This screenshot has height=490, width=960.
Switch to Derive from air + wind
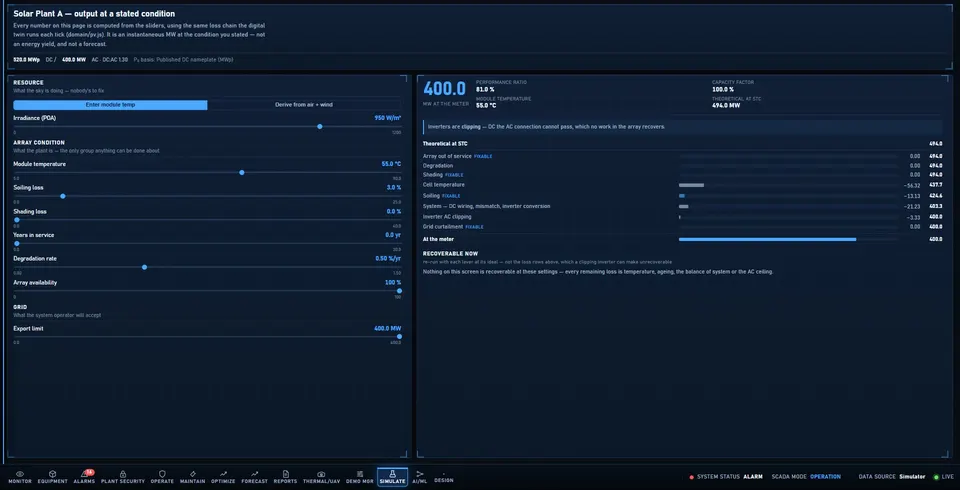pyautogui.click(x=304, y=105)
